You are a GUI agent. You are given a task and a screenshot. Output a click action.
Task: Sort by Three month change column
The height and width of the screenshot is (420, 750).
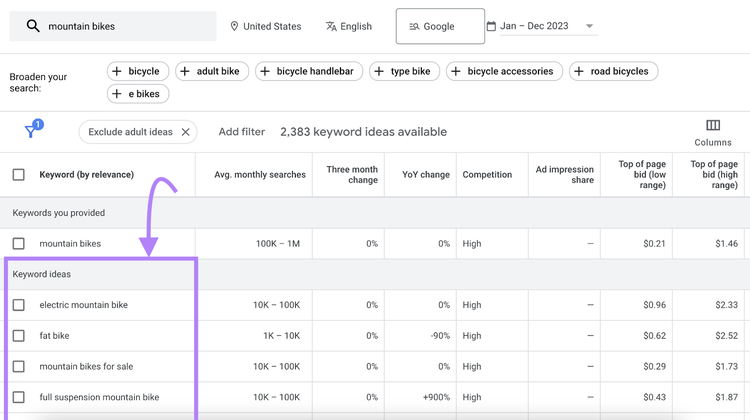point(352,175)
